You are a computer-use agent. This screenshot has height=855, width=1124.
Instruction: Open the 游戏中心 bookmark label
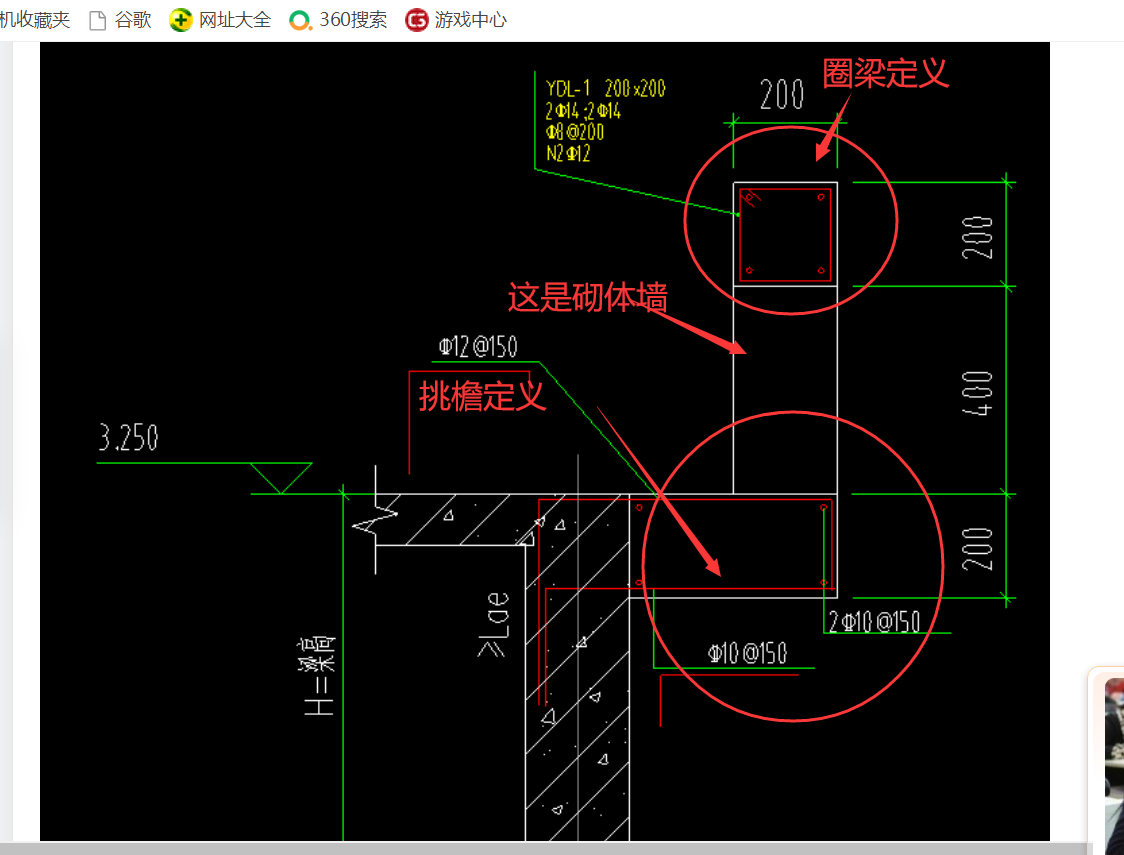471,20
